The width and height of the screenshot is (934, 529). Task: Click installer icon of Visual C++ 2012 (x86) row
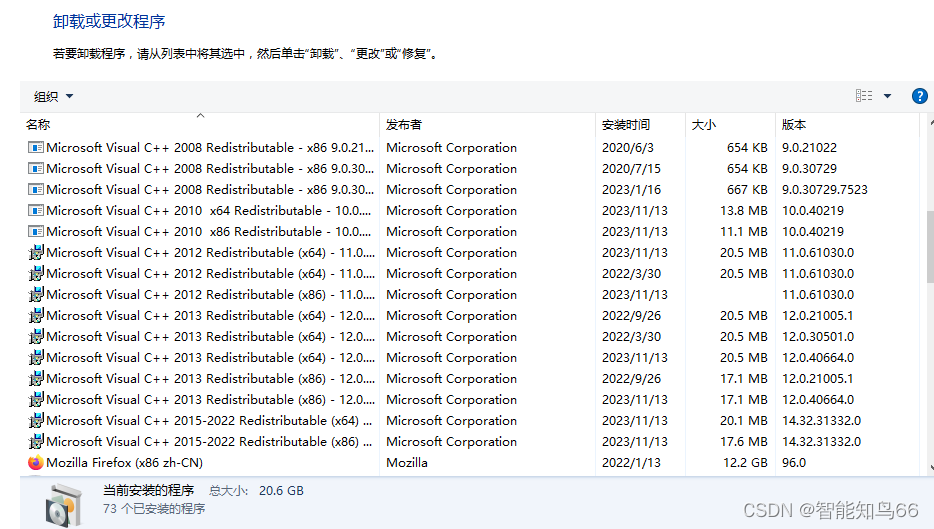[x=36, y=294]
